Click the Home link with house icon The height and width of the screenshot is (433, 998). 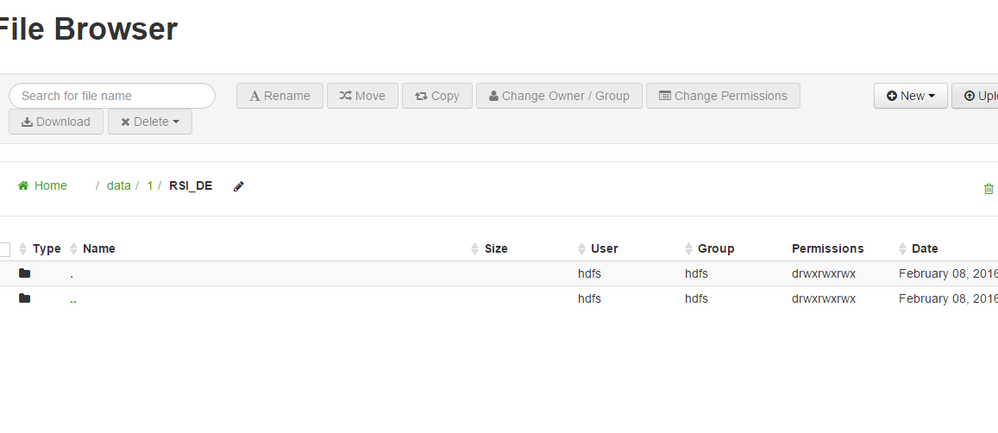click(42, 185)
